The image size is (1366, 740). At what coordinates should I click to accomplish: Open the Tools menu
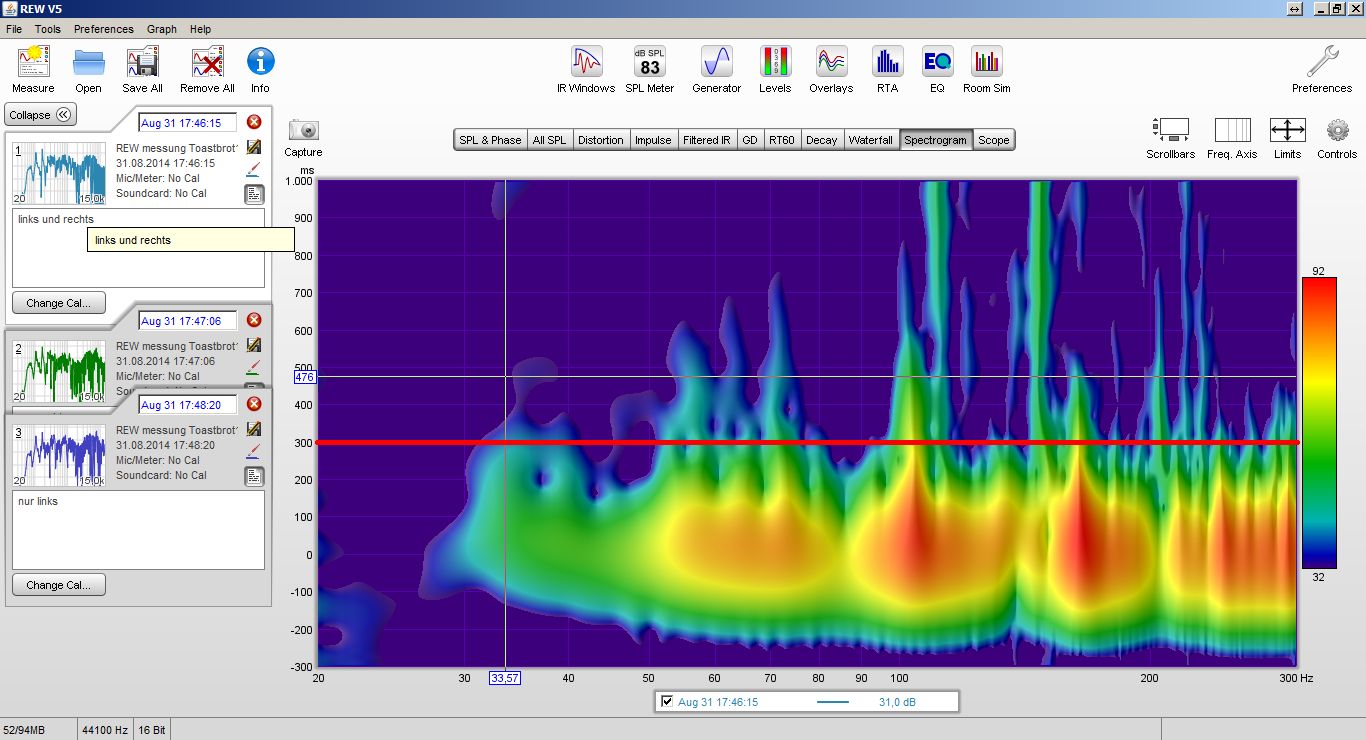click(48, 29)
